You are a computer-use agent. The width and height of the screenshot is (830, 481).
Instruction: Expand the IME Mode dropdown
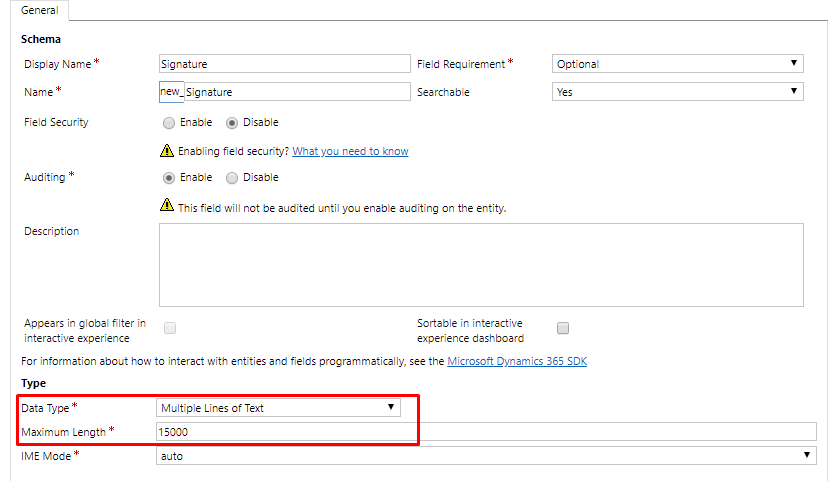tap(486, 456)
